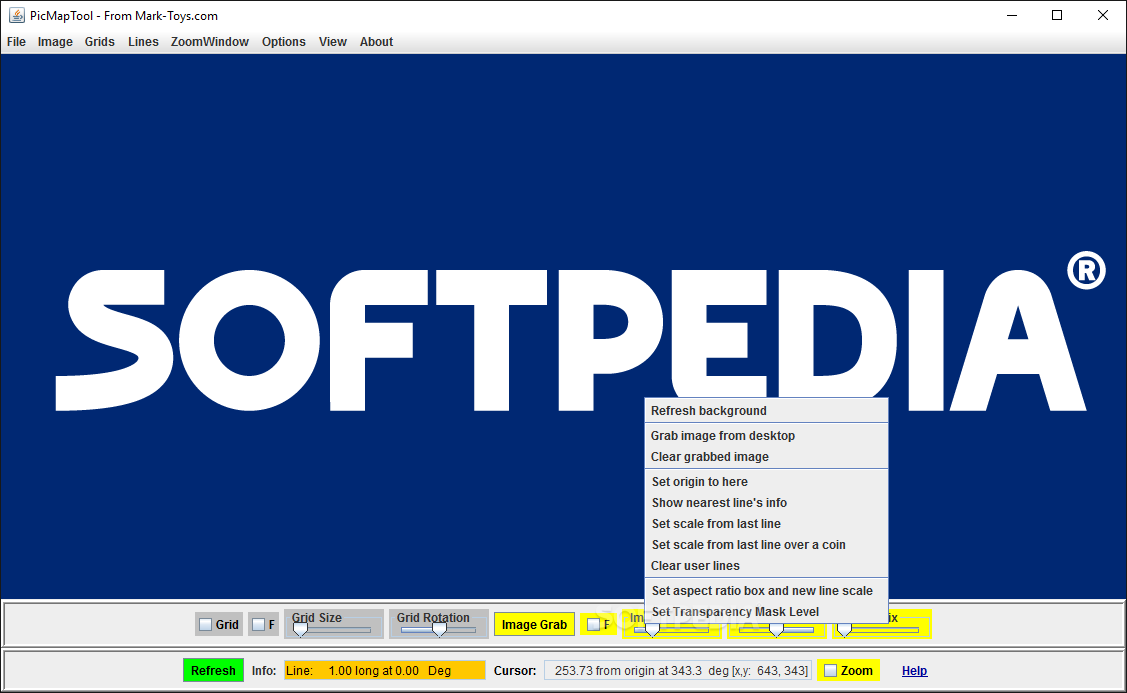Open the View menu
The width and height of the screenshot is (1127, 693).
click(x=332, y=42)
